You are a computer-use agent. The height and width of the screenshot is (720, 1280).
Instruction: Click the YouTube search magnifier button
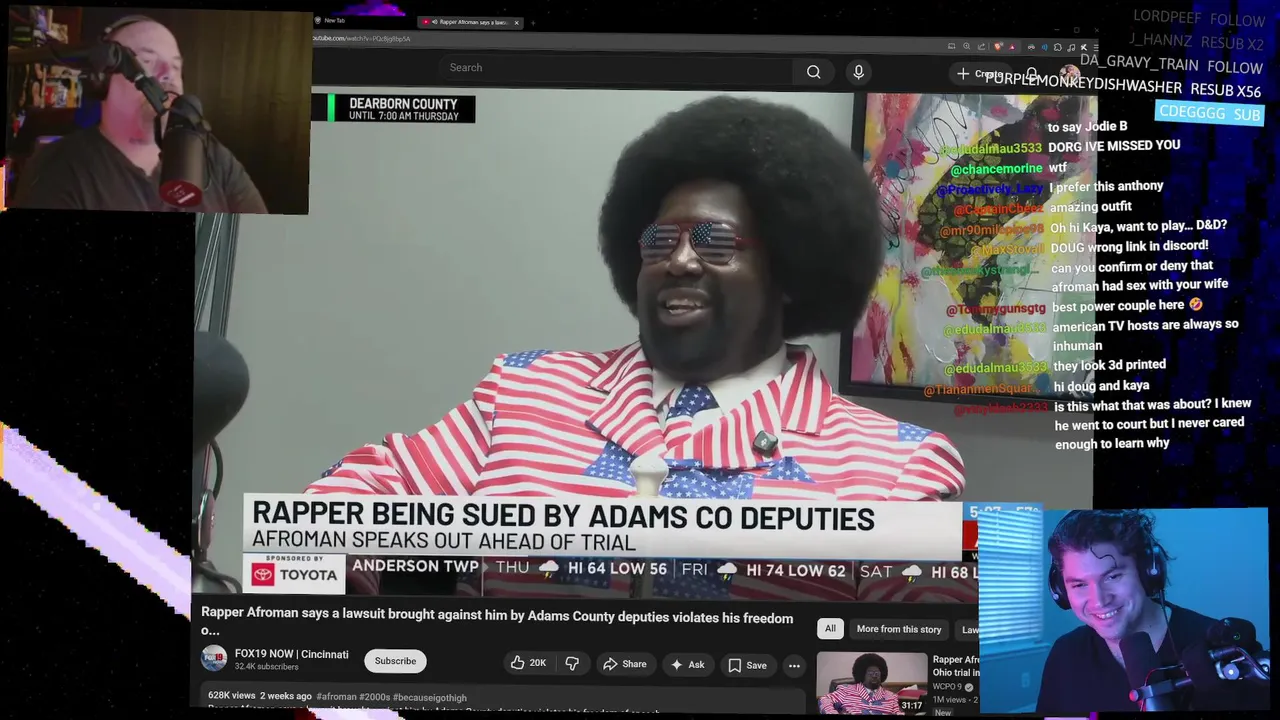814,72
